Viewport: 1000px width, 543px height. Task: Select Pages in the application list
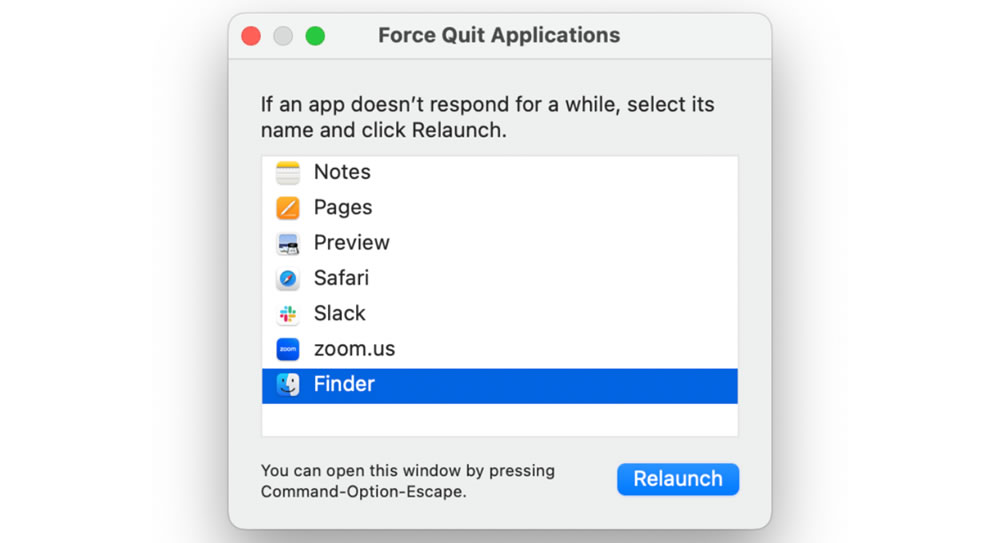[343, 208]
